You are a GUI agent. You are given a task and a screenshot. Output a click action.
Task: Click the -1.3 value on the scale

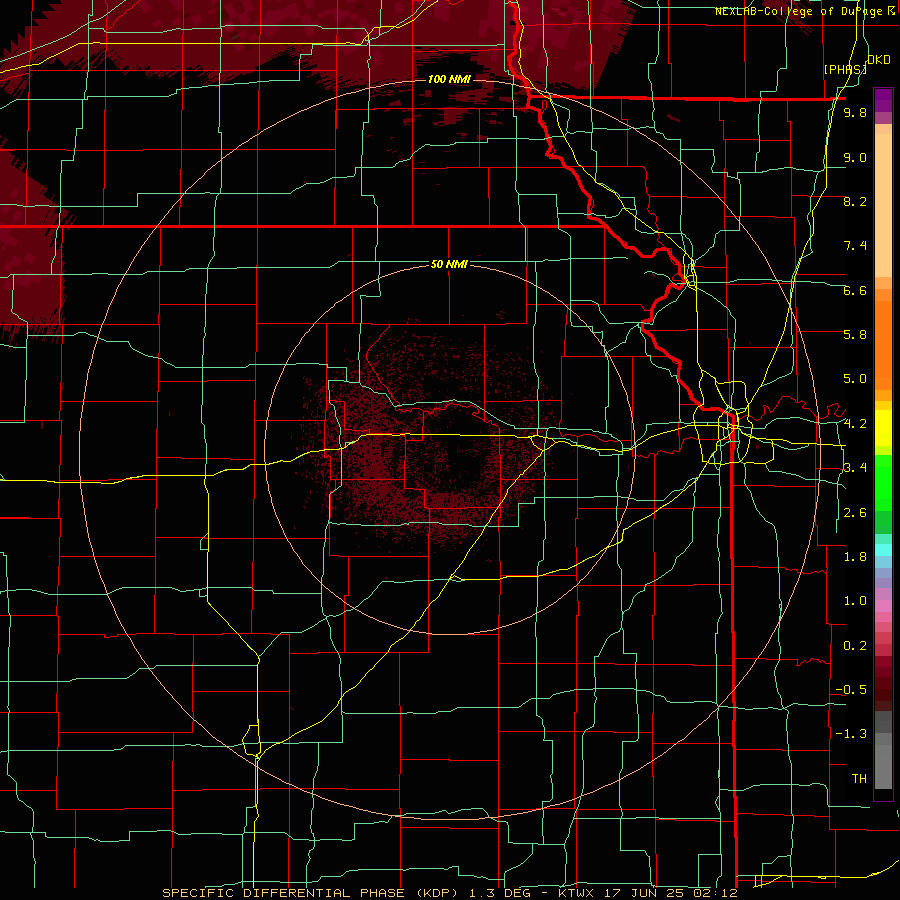click(x=851, y=734)
